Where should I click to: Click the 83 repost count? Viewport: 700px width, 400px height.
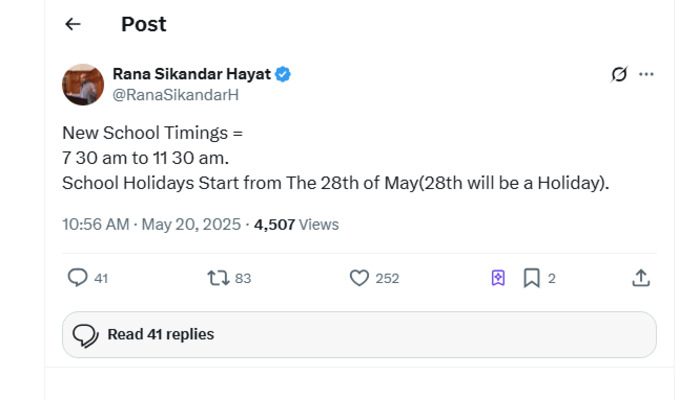pyautogui.click(x=243, y=279)
